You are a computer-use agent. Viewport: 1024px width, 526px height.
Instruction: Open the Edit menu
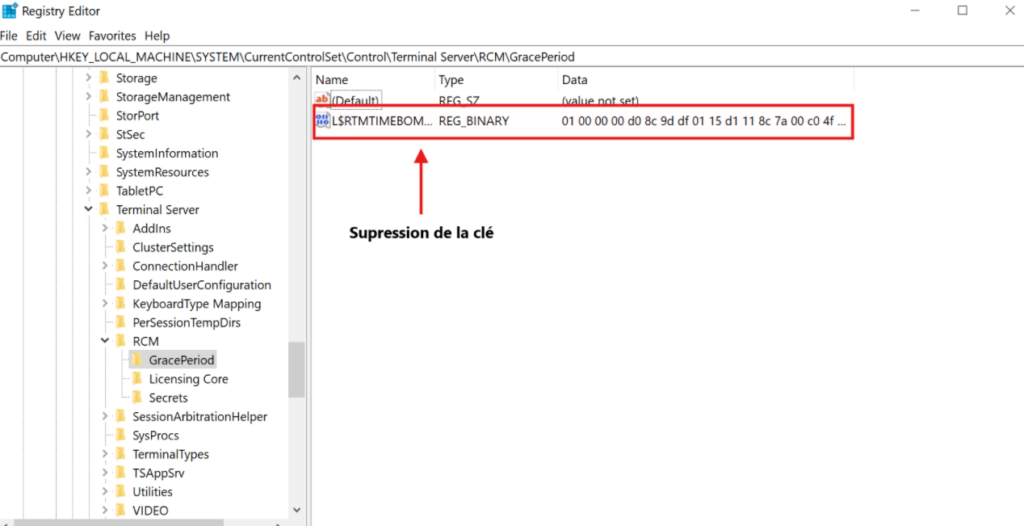point(36,36)
